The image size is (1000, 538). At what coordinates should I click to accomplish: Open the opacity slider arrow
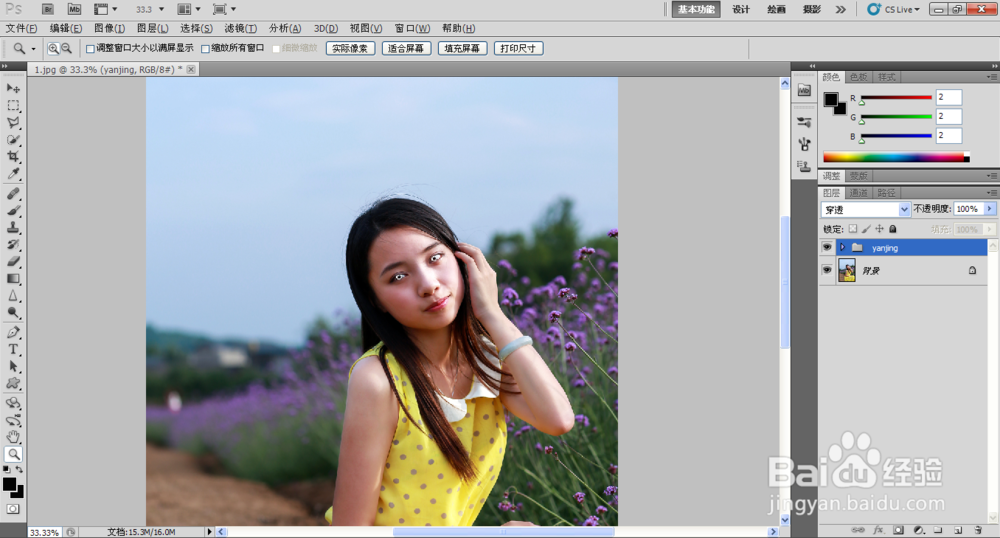coord(990,209)
